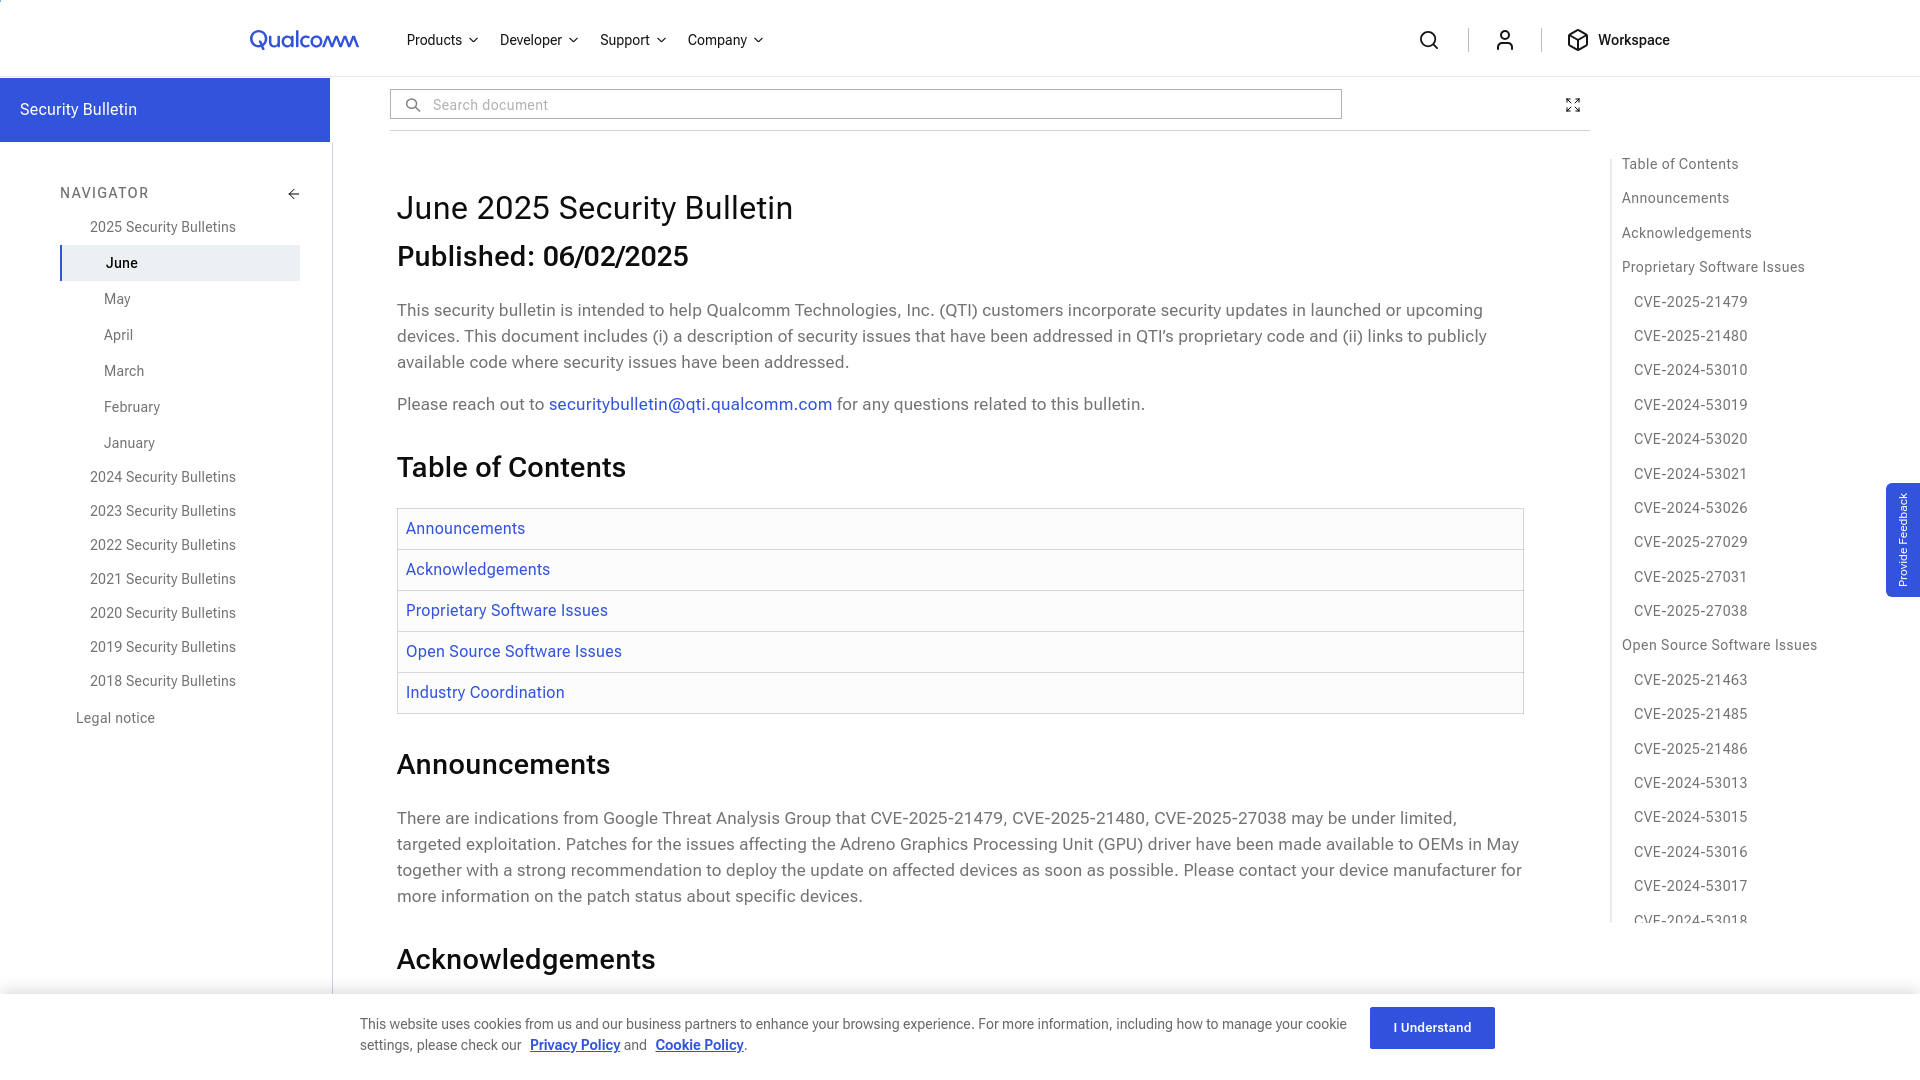Jump to Industry Coordination in table
This screenshot has height=1080, width=1920.
pyautogui.click(x=485, y=692)
